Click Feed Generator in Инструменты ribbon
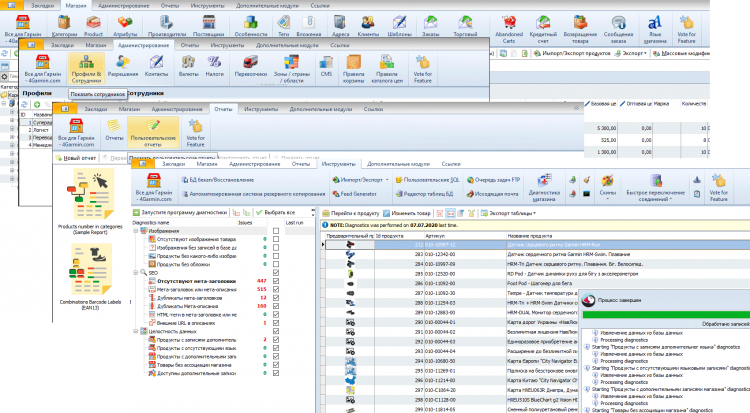This screenshot has height=413, width=750. [x=354, y=194]
